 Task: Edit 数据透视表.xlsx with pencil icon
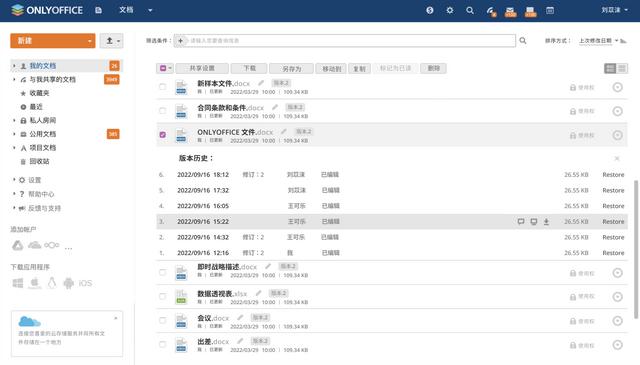point(258,293)
